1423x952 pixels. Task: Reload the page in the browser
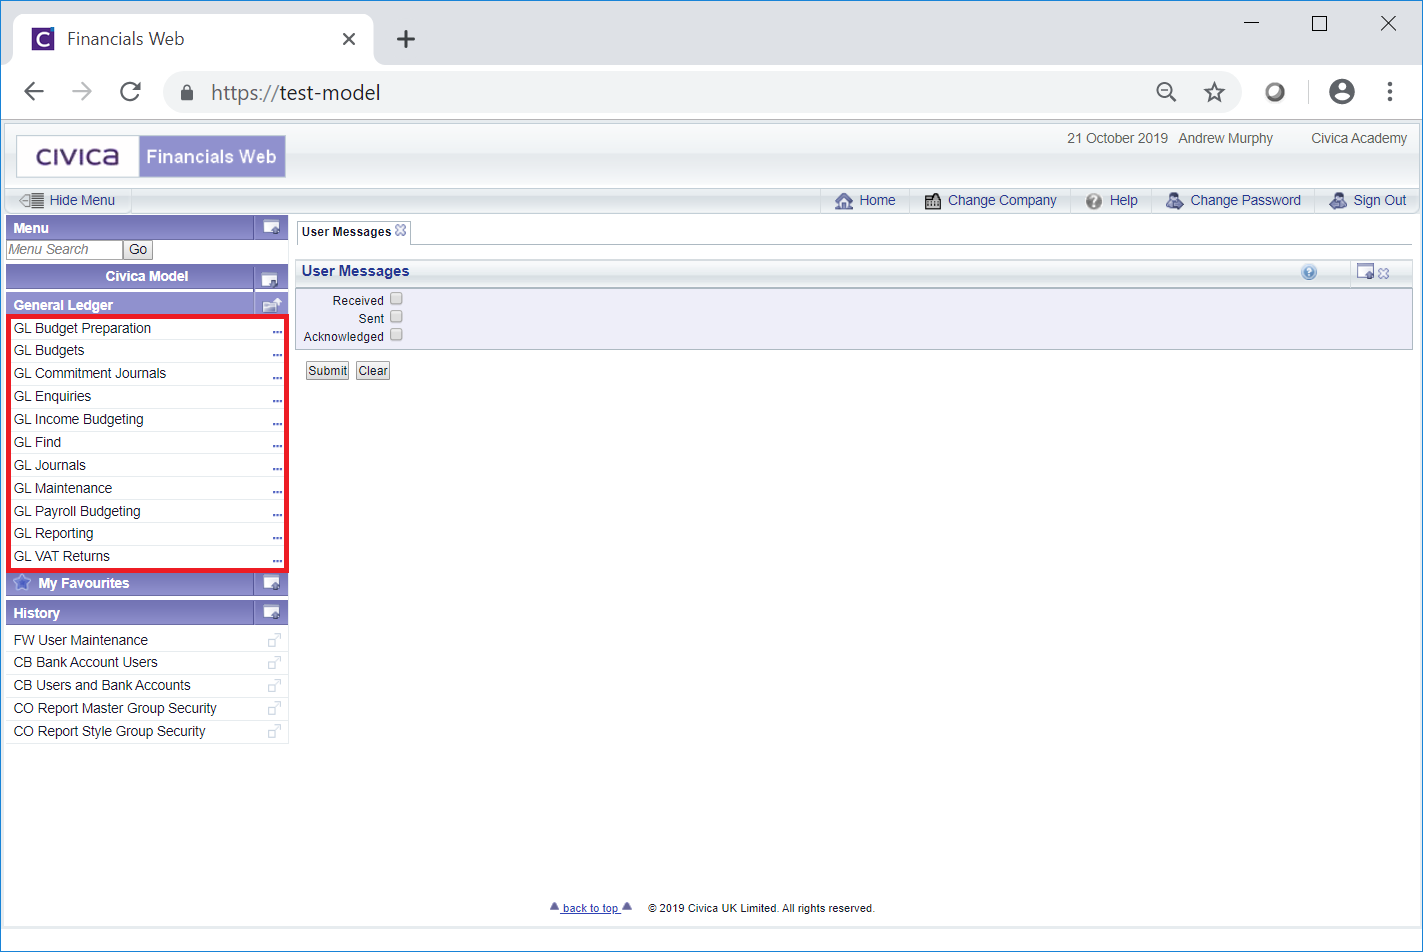(130, 93)
